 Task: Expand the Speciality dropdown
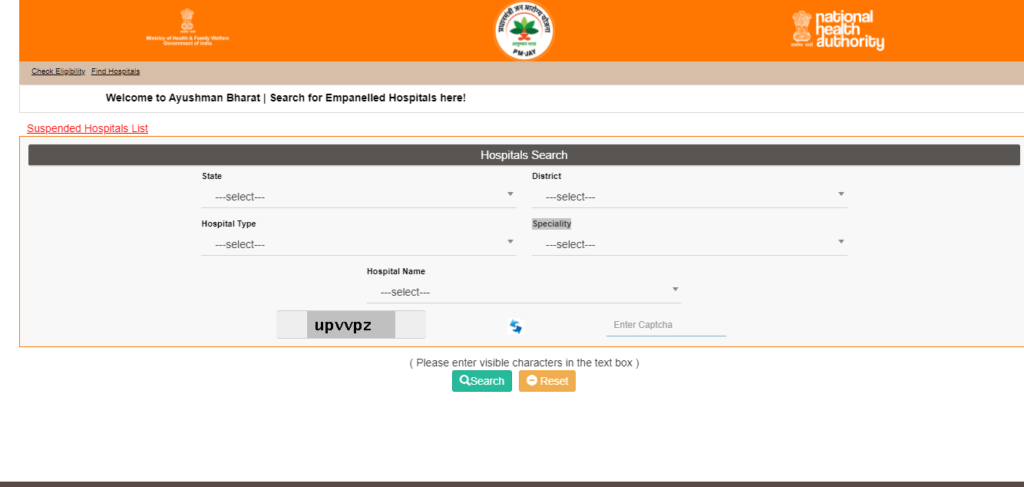point(689,244)
